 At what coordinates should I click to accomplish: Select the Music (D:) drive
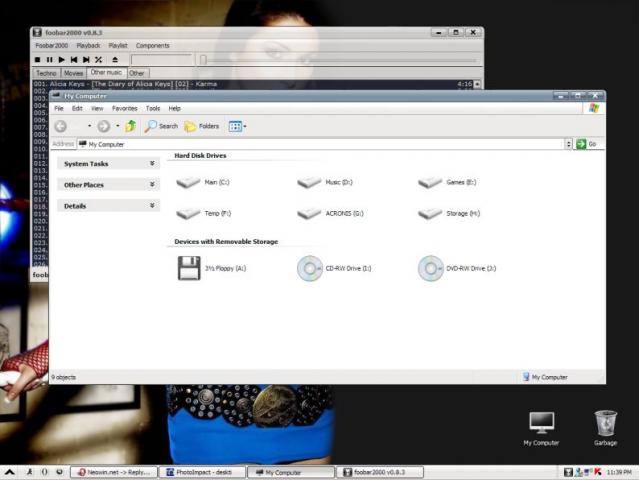click(325, 182)
